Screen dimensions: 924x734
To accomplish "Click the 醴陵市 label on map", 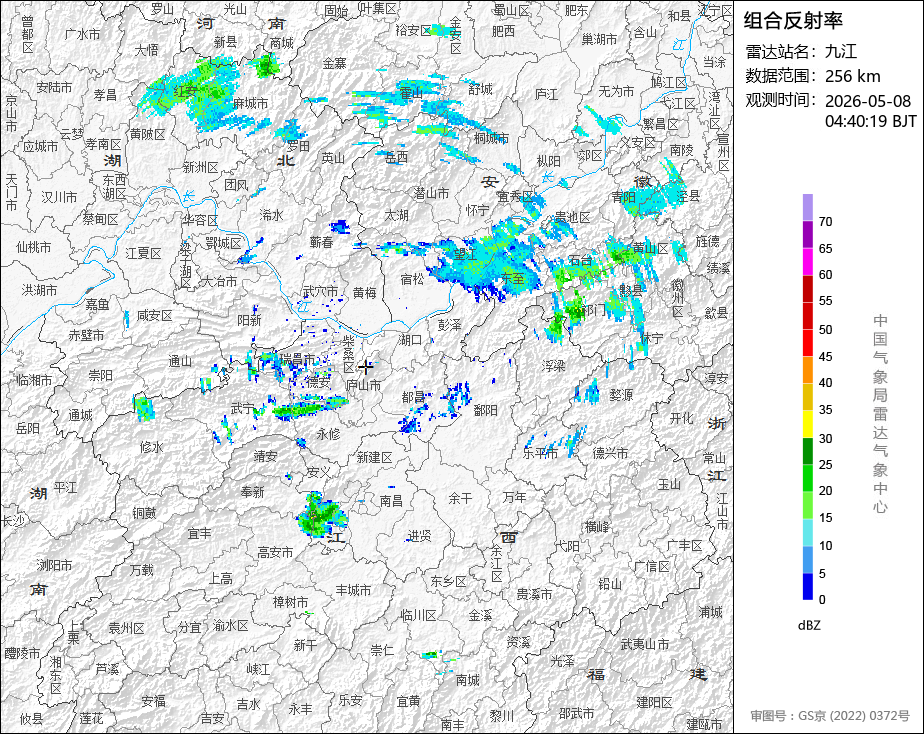I will click(22, 653).
